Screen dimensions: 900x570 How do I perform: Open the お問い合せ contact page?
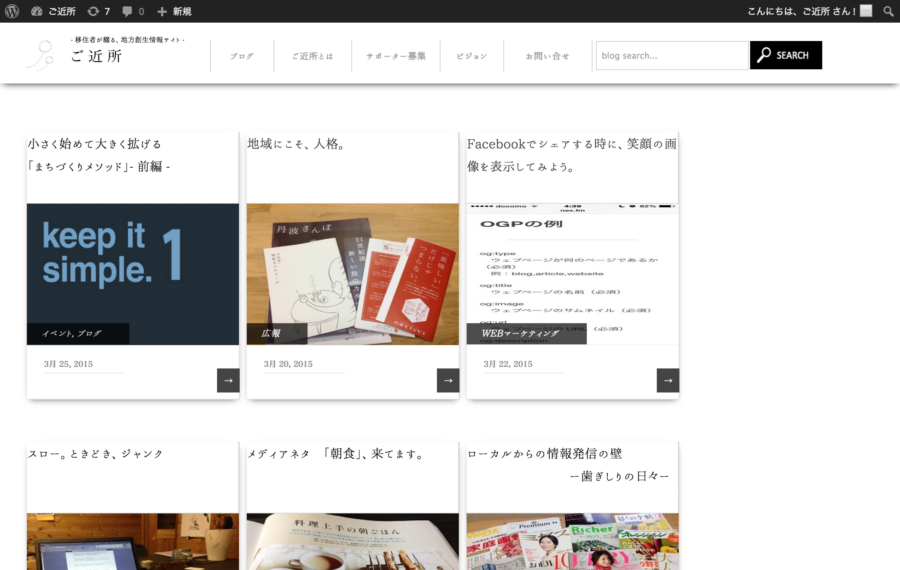(x=547, y=56)
